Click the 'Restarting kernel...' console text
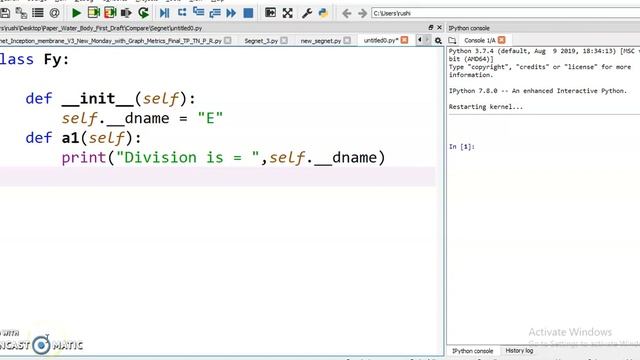This screenshot has height=360, width=640. [485, 107]
